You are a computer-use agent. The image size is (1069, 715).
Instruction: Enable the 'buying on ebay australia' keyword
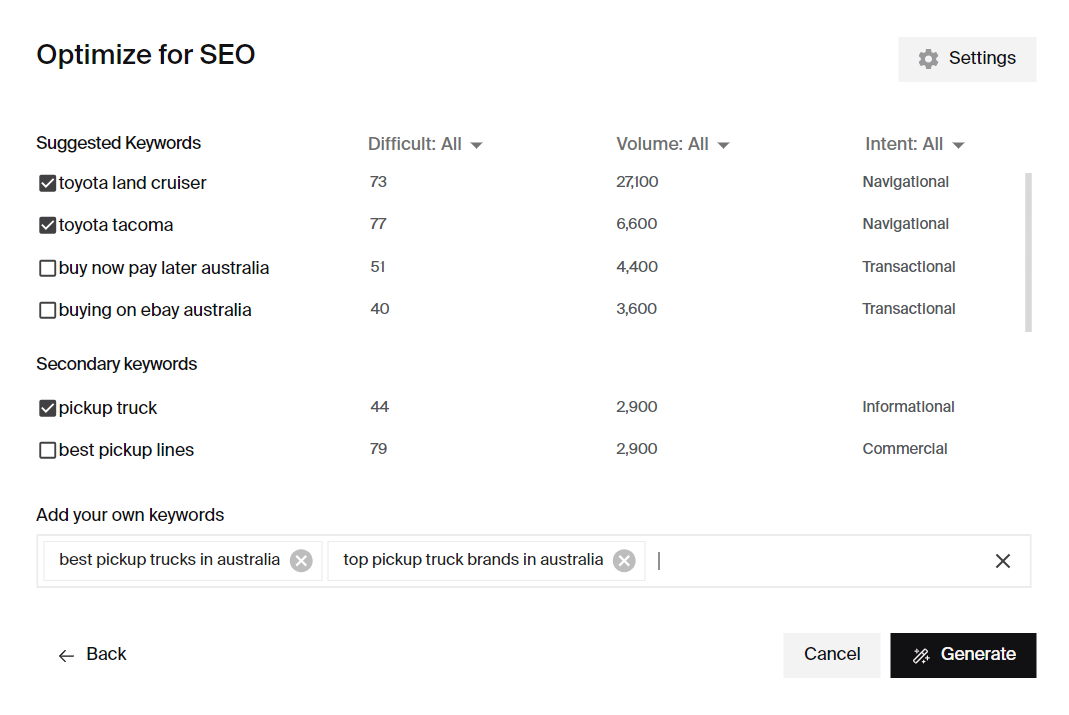(x=47, y=309)
